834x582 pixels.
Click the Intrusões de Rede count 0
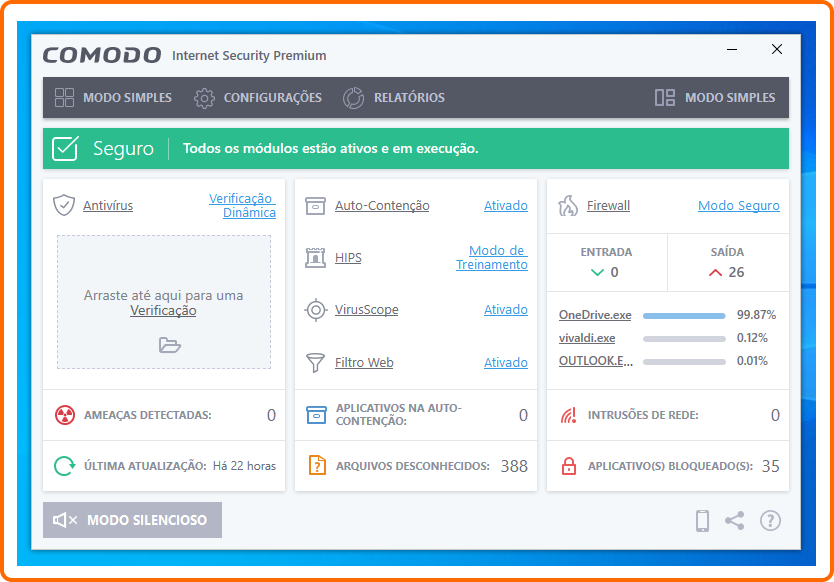[x=775, y=415]
